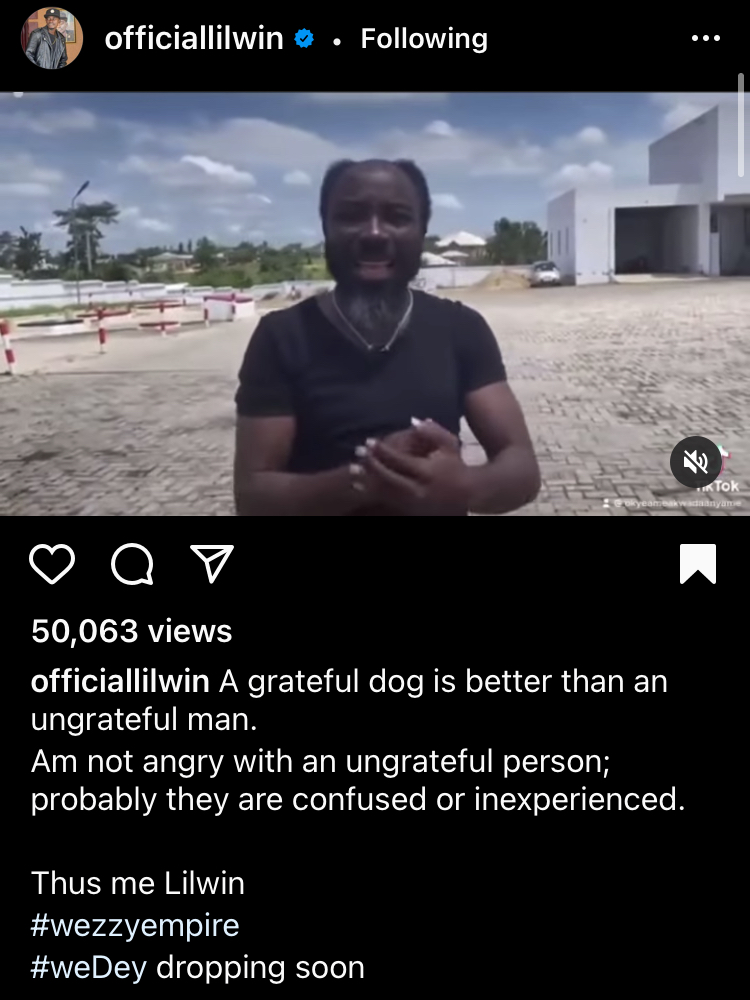Open comments via speech bubble icon

tap(132, 564)
